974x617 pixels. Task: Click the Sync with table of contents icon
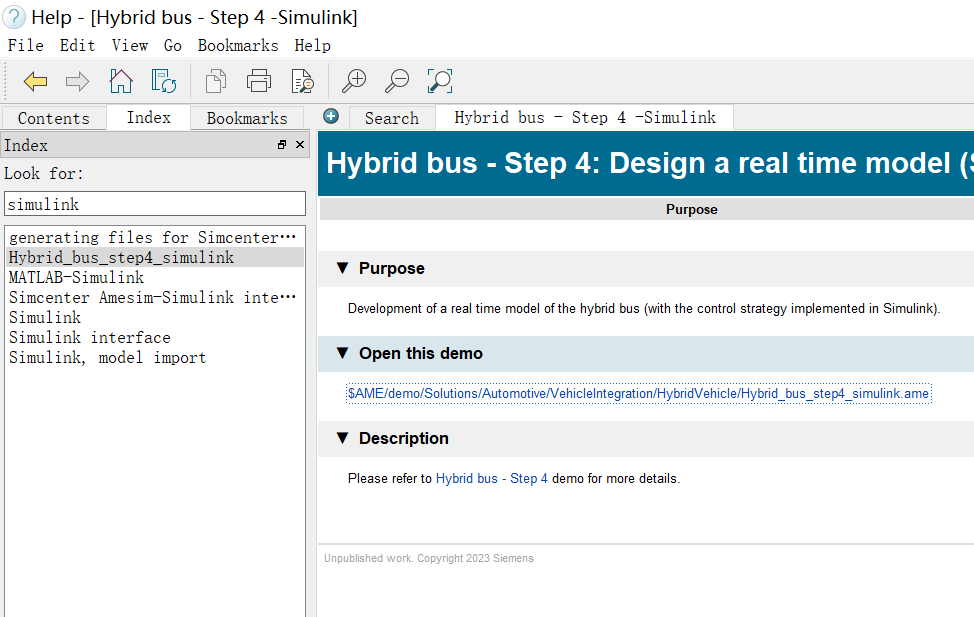(164, 81)
